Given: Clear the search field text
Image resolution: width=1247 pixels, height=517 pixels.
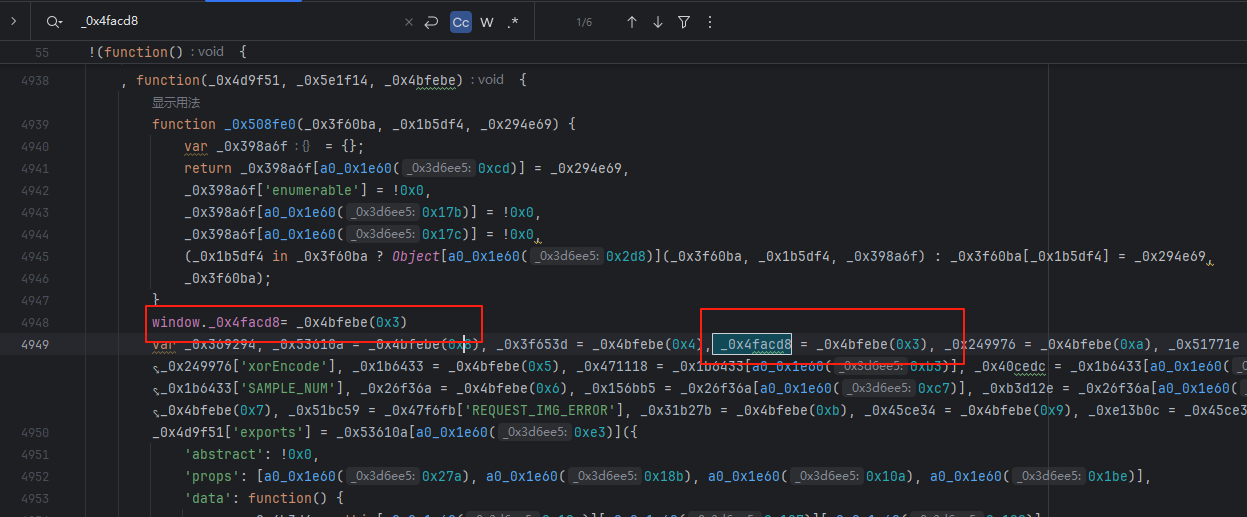Looking at the screenshot, I should [409, 22].
